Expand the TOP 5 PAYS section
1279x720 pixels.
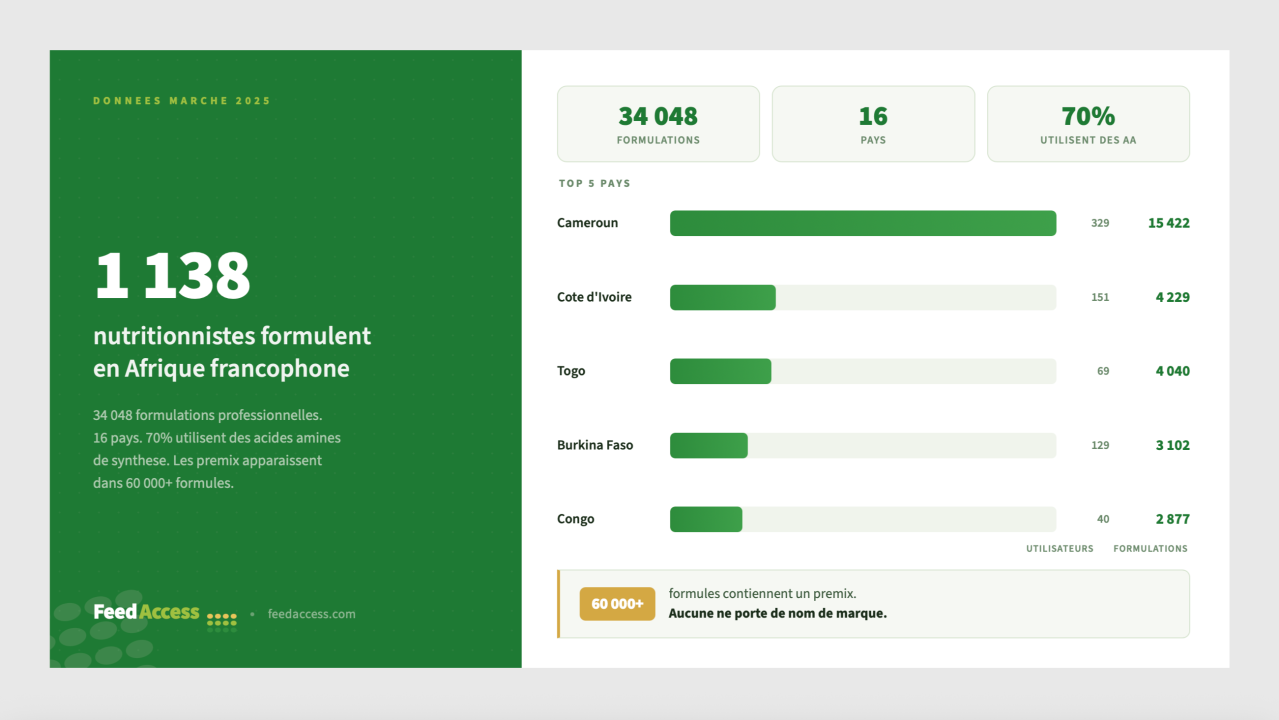(x=594, y=183)
